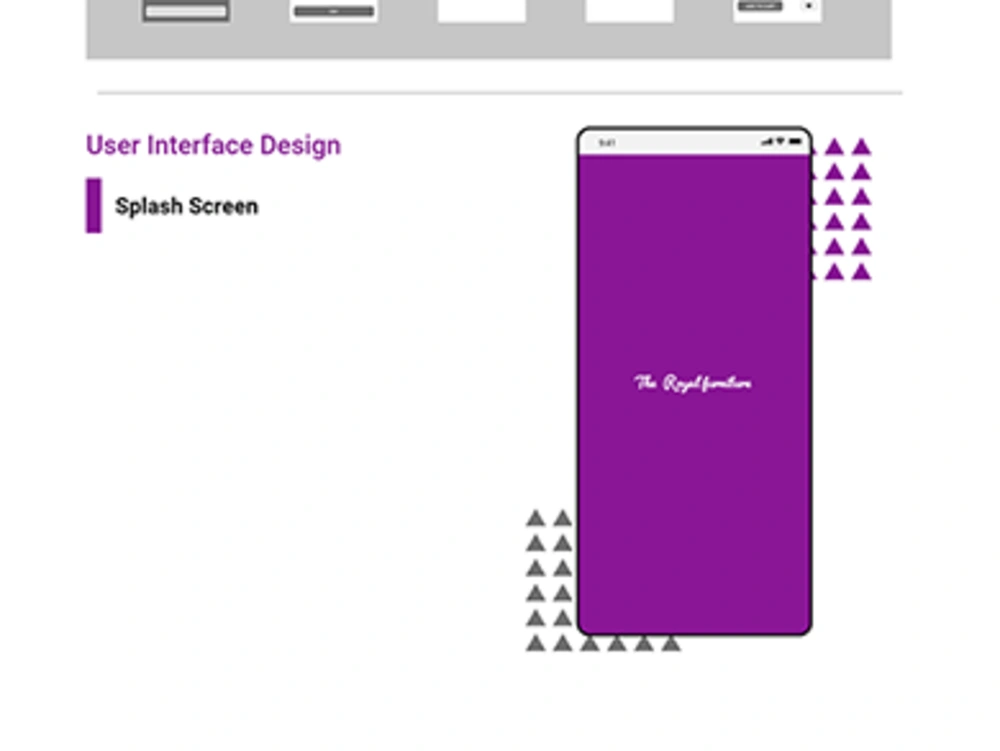Select the "Splash Screen" label
1000x751 pixels.
coord(186,207)
